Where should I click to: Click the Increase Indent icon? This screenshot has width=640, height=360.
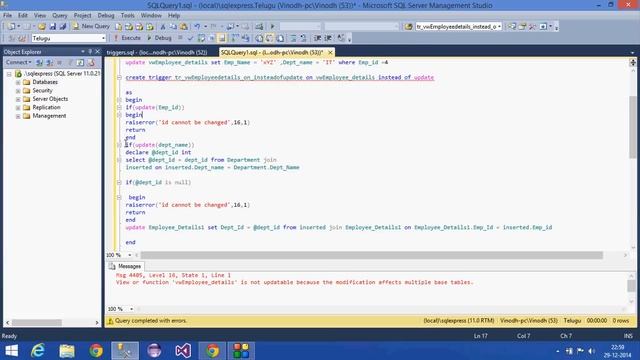(x=328, y=38)
